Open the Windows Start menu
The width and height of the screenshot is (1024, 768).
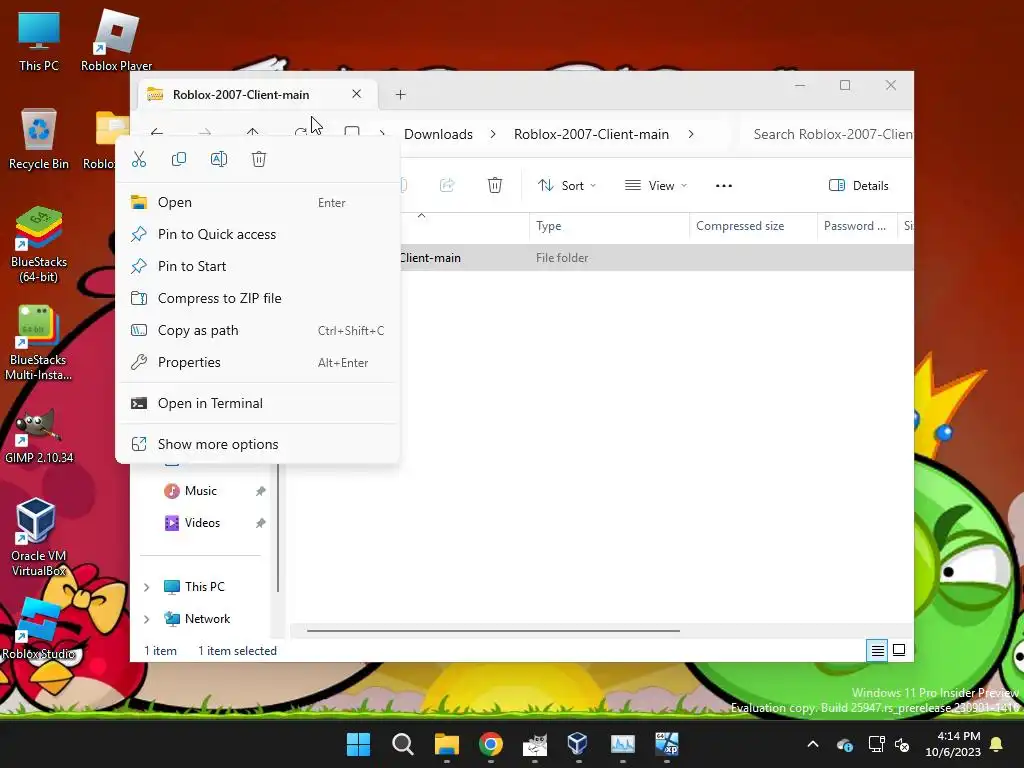click(359, 744)
